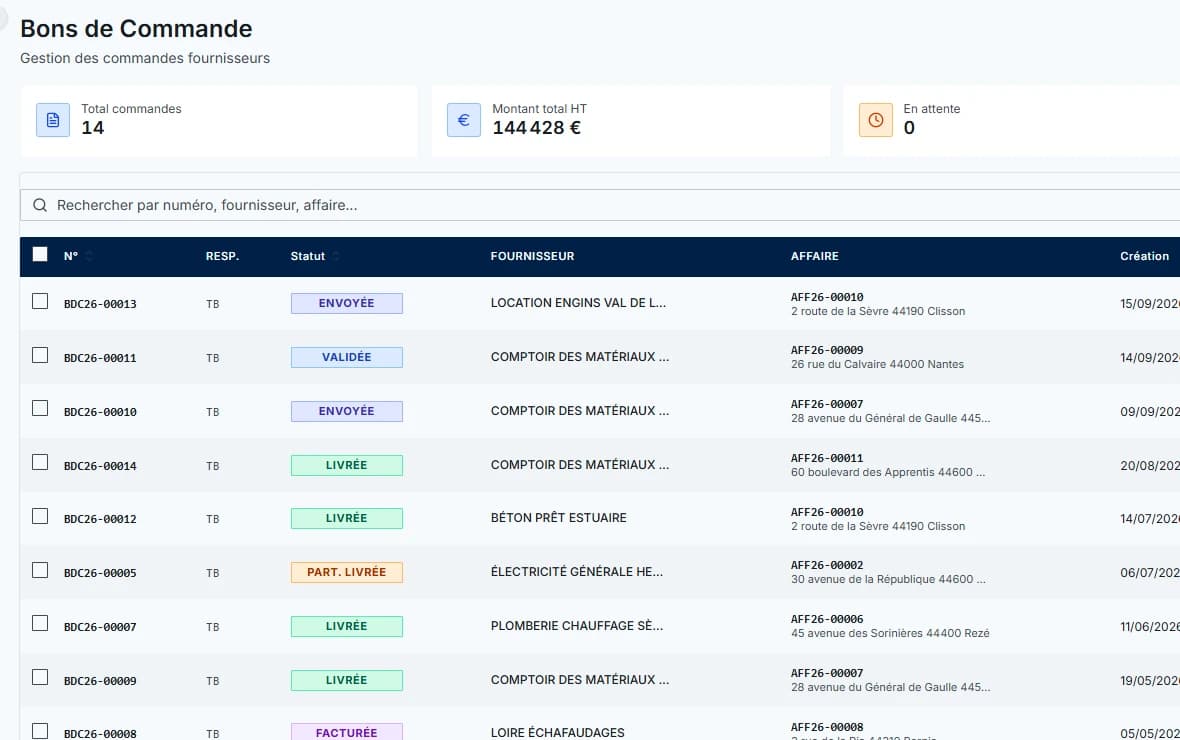Open order number BDC26-00010
Image resolution: width=1180 pixels, height=740 pixels.
(100, 412)
